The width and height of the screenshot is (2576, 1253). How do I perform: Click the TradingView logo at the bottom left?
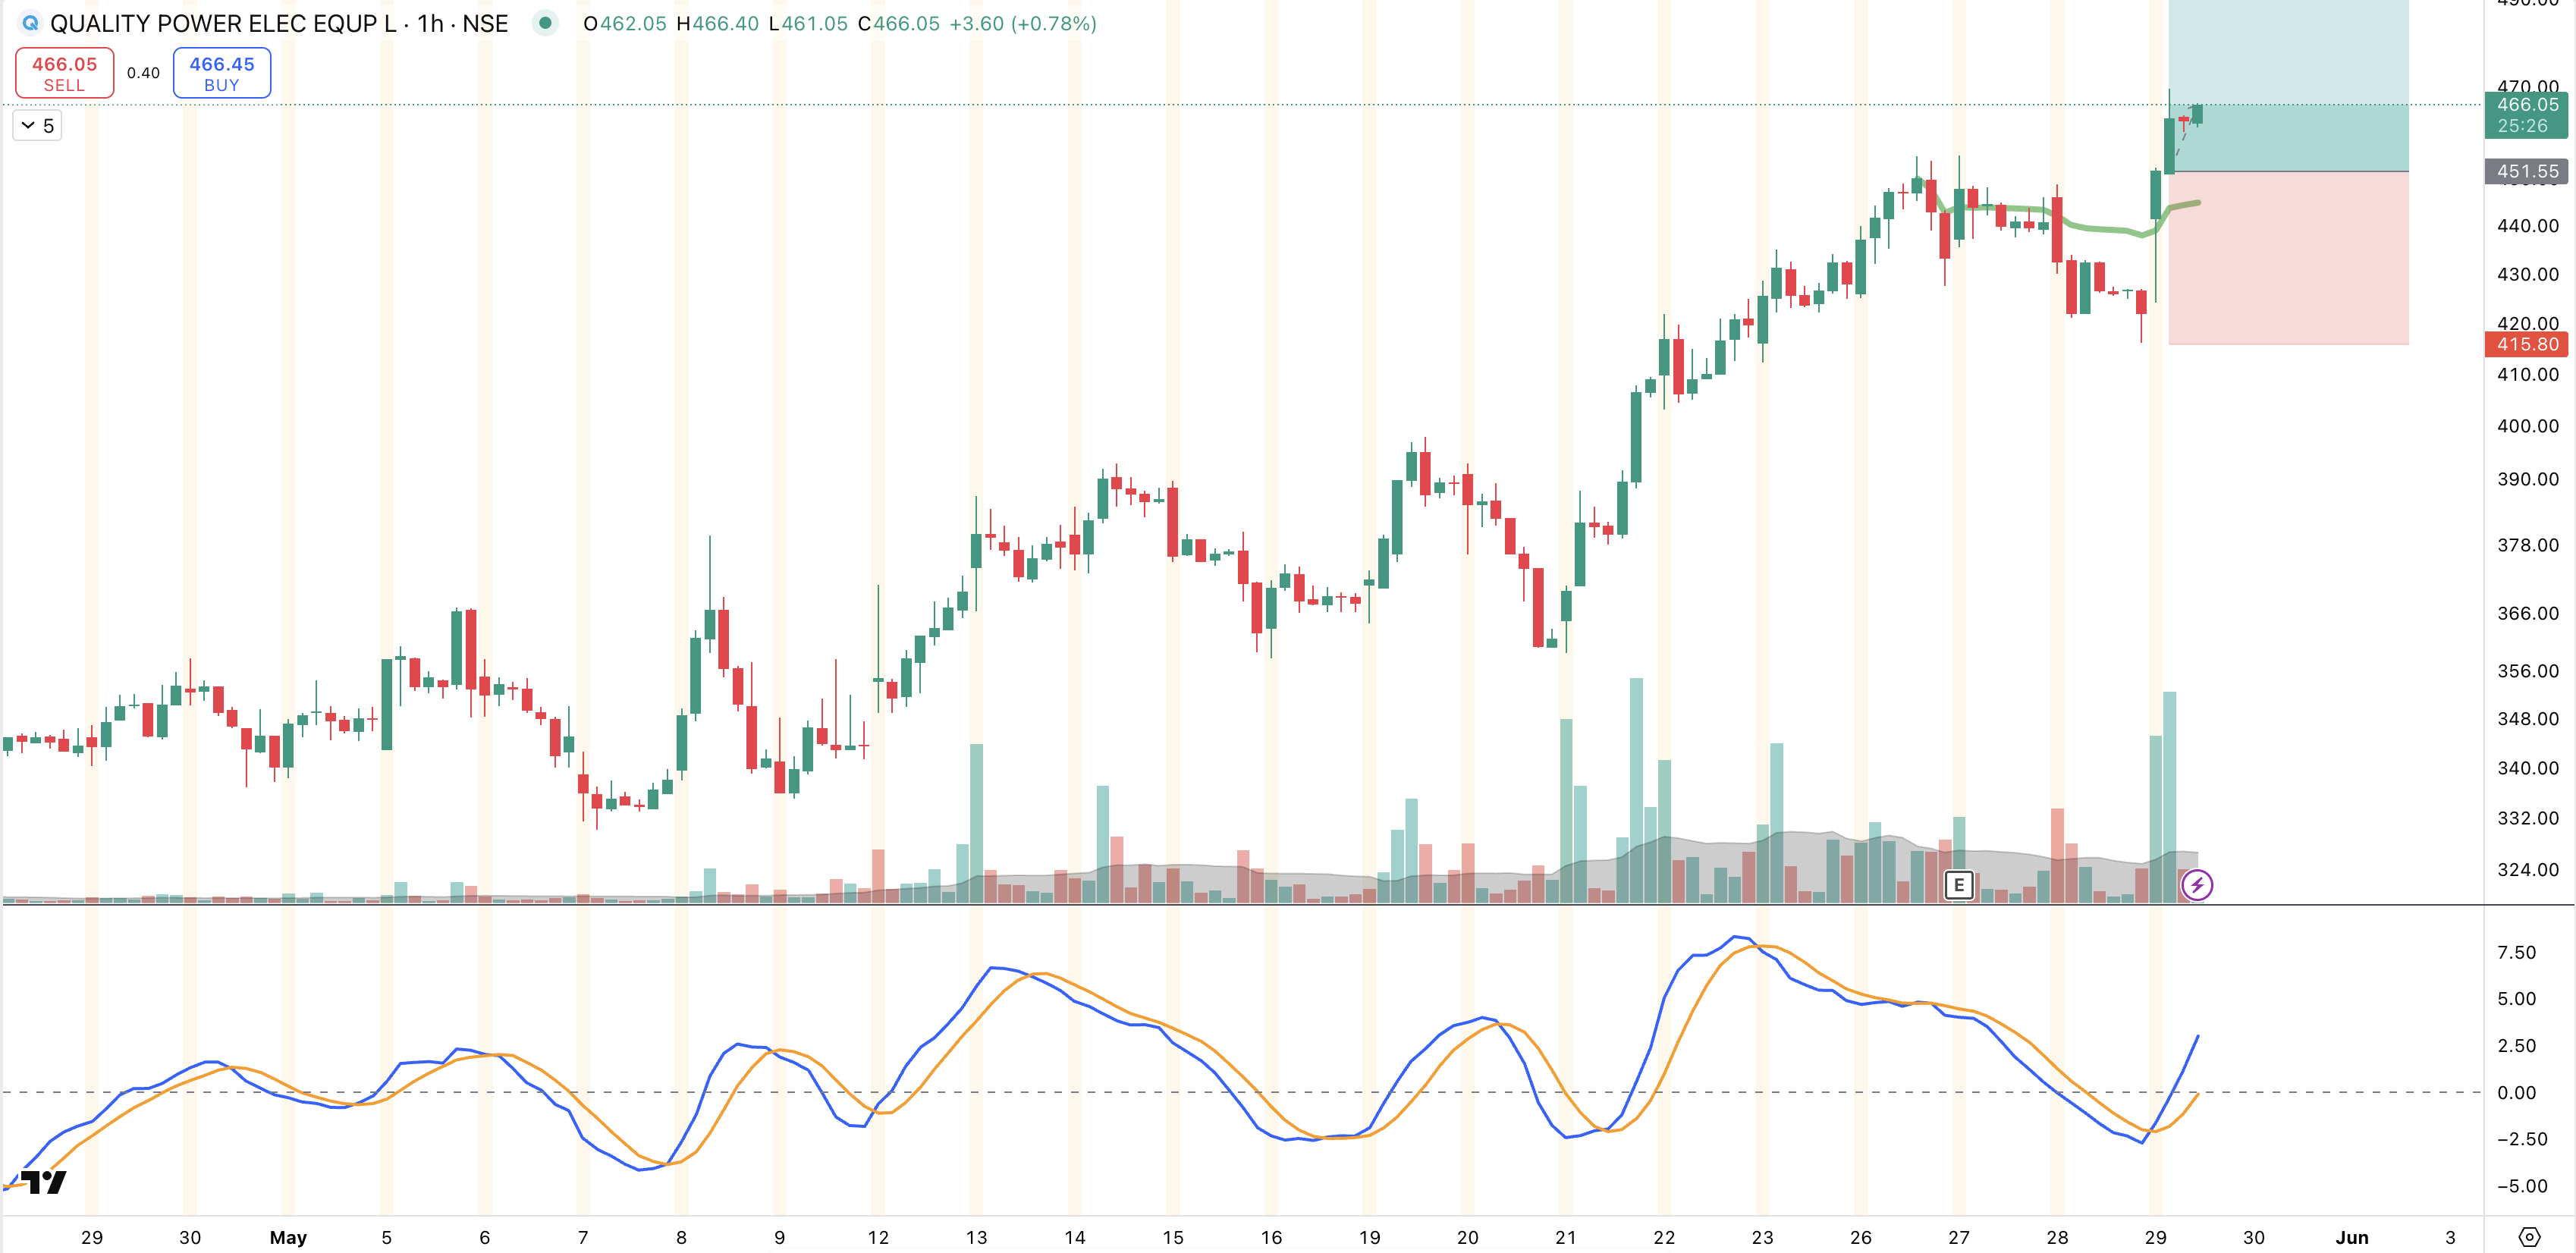(43, 1182)
